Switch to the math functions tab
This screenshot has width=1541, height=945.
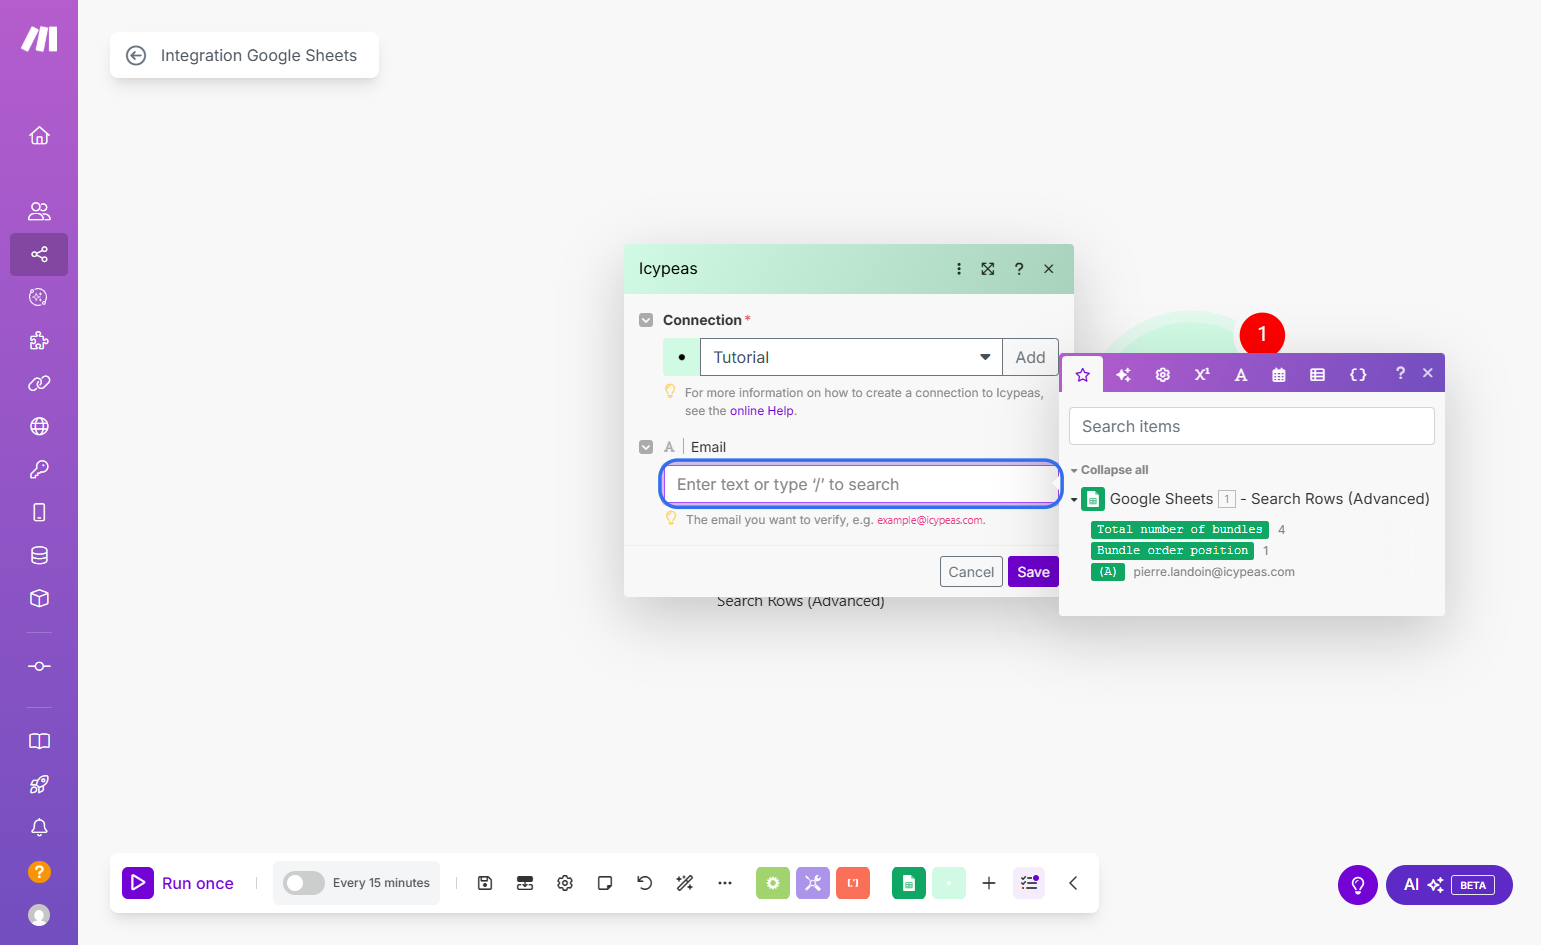[1202, 374]
